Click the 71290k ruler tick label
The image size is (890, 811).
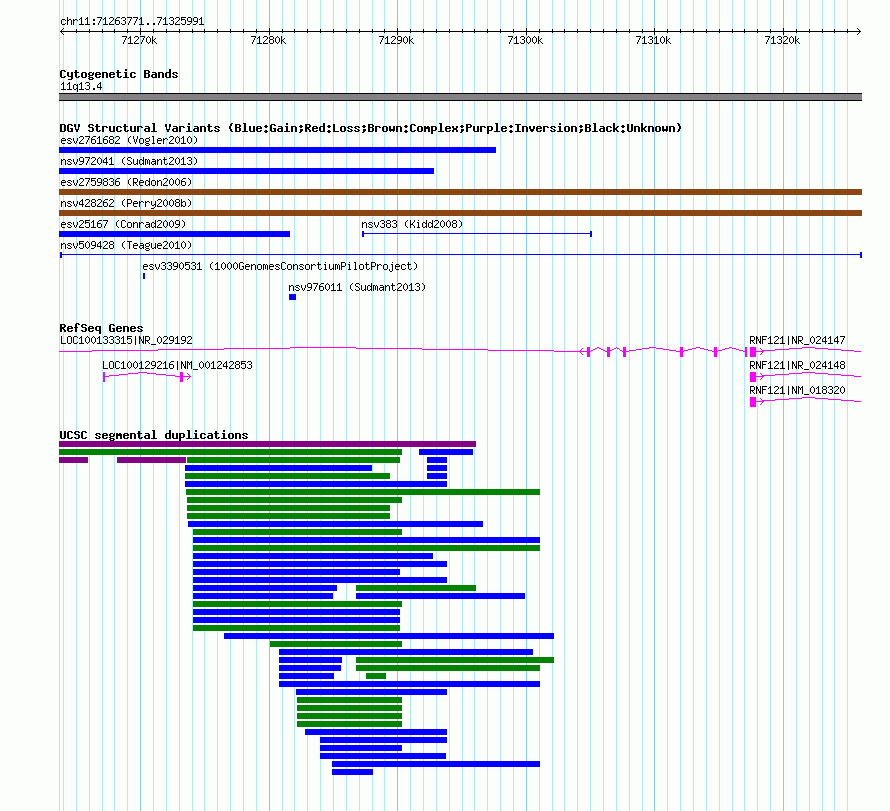(397, 40)
